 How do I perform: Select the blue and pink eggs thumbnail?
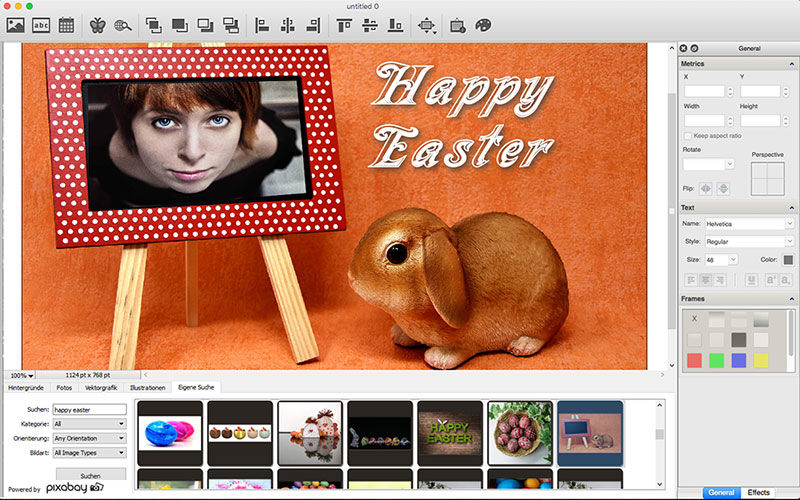coord(170,433)
